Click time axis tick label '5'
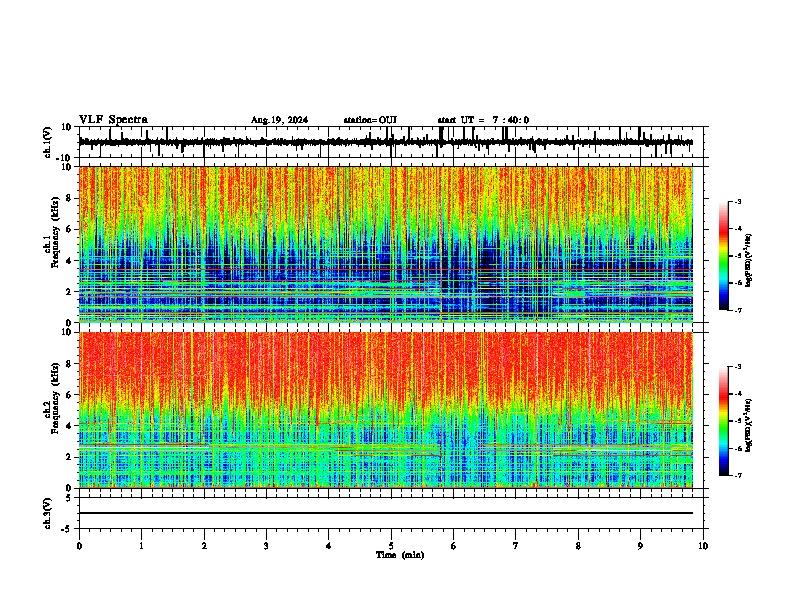This screenshot has width=792, height=612. point(391,546)
